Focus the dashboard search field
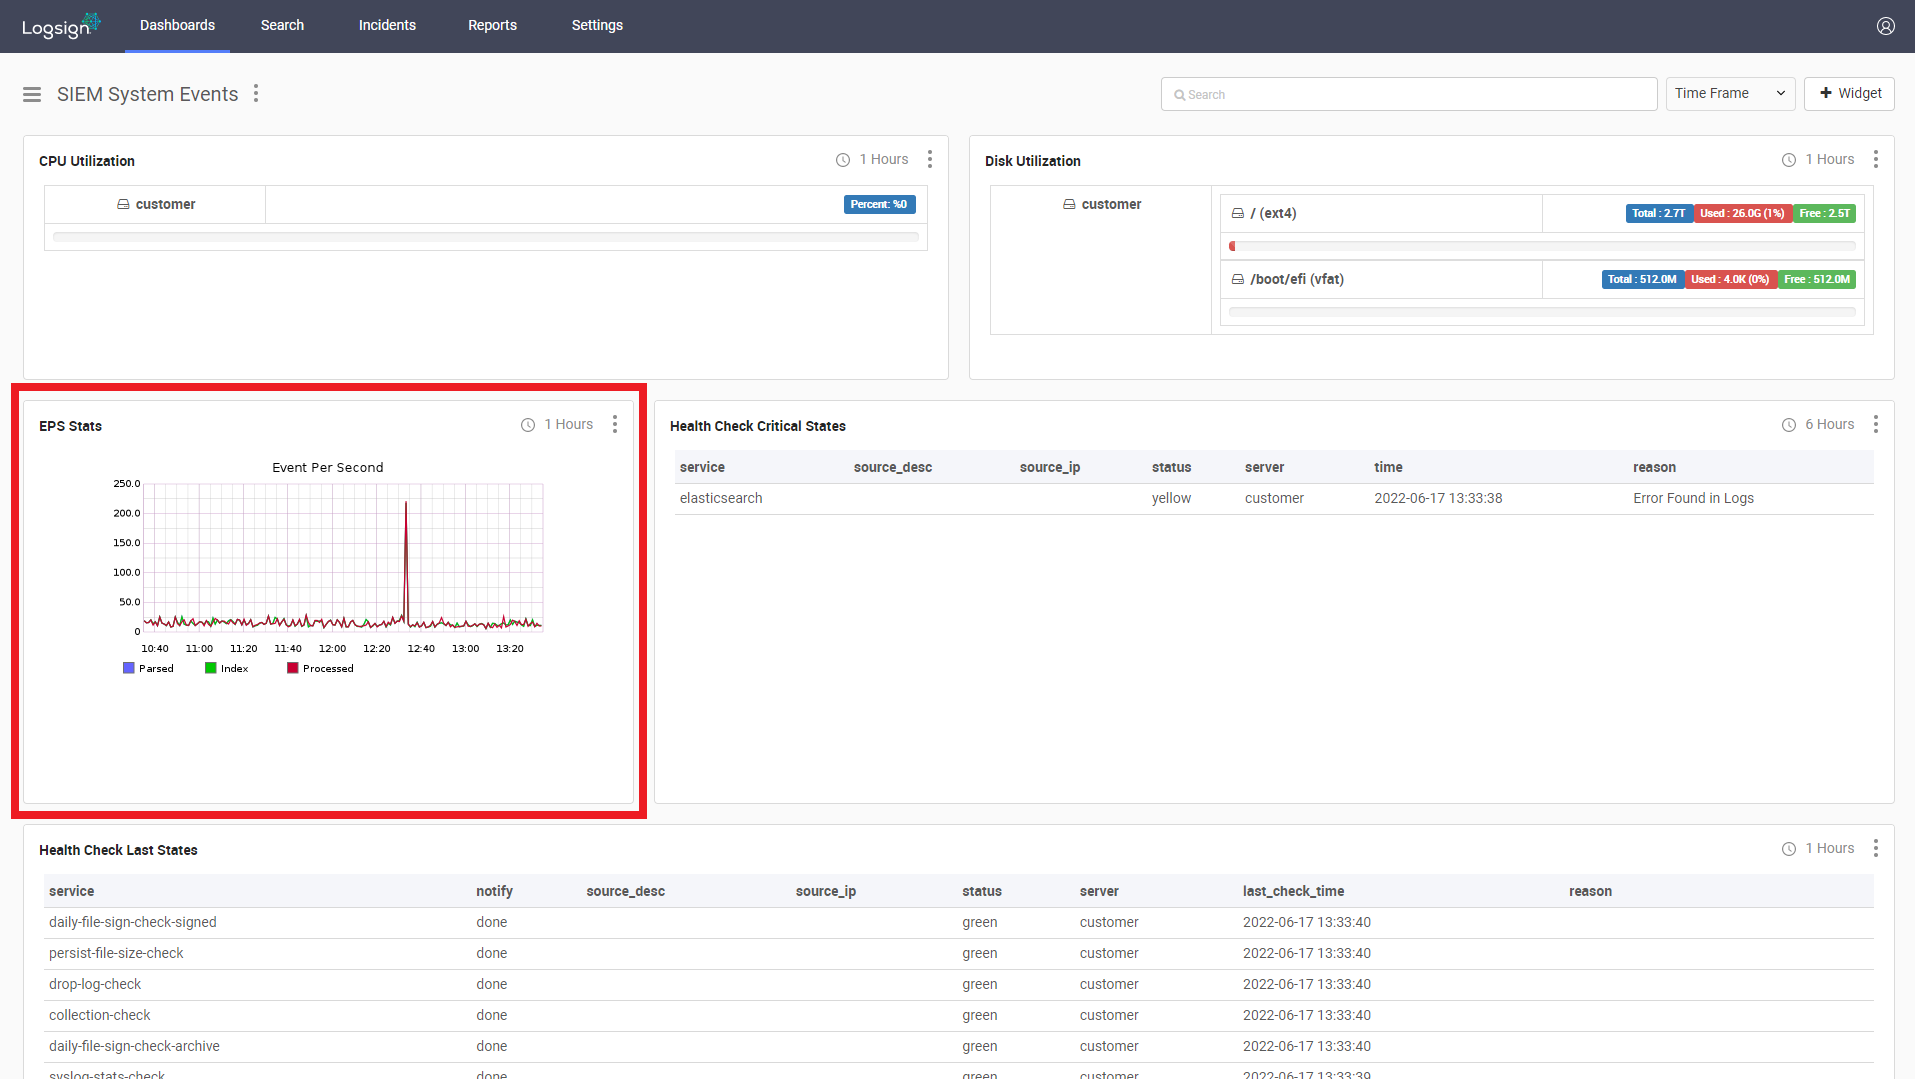The height and width of the screenshot is (1079, 1915). coord(1409,94)
